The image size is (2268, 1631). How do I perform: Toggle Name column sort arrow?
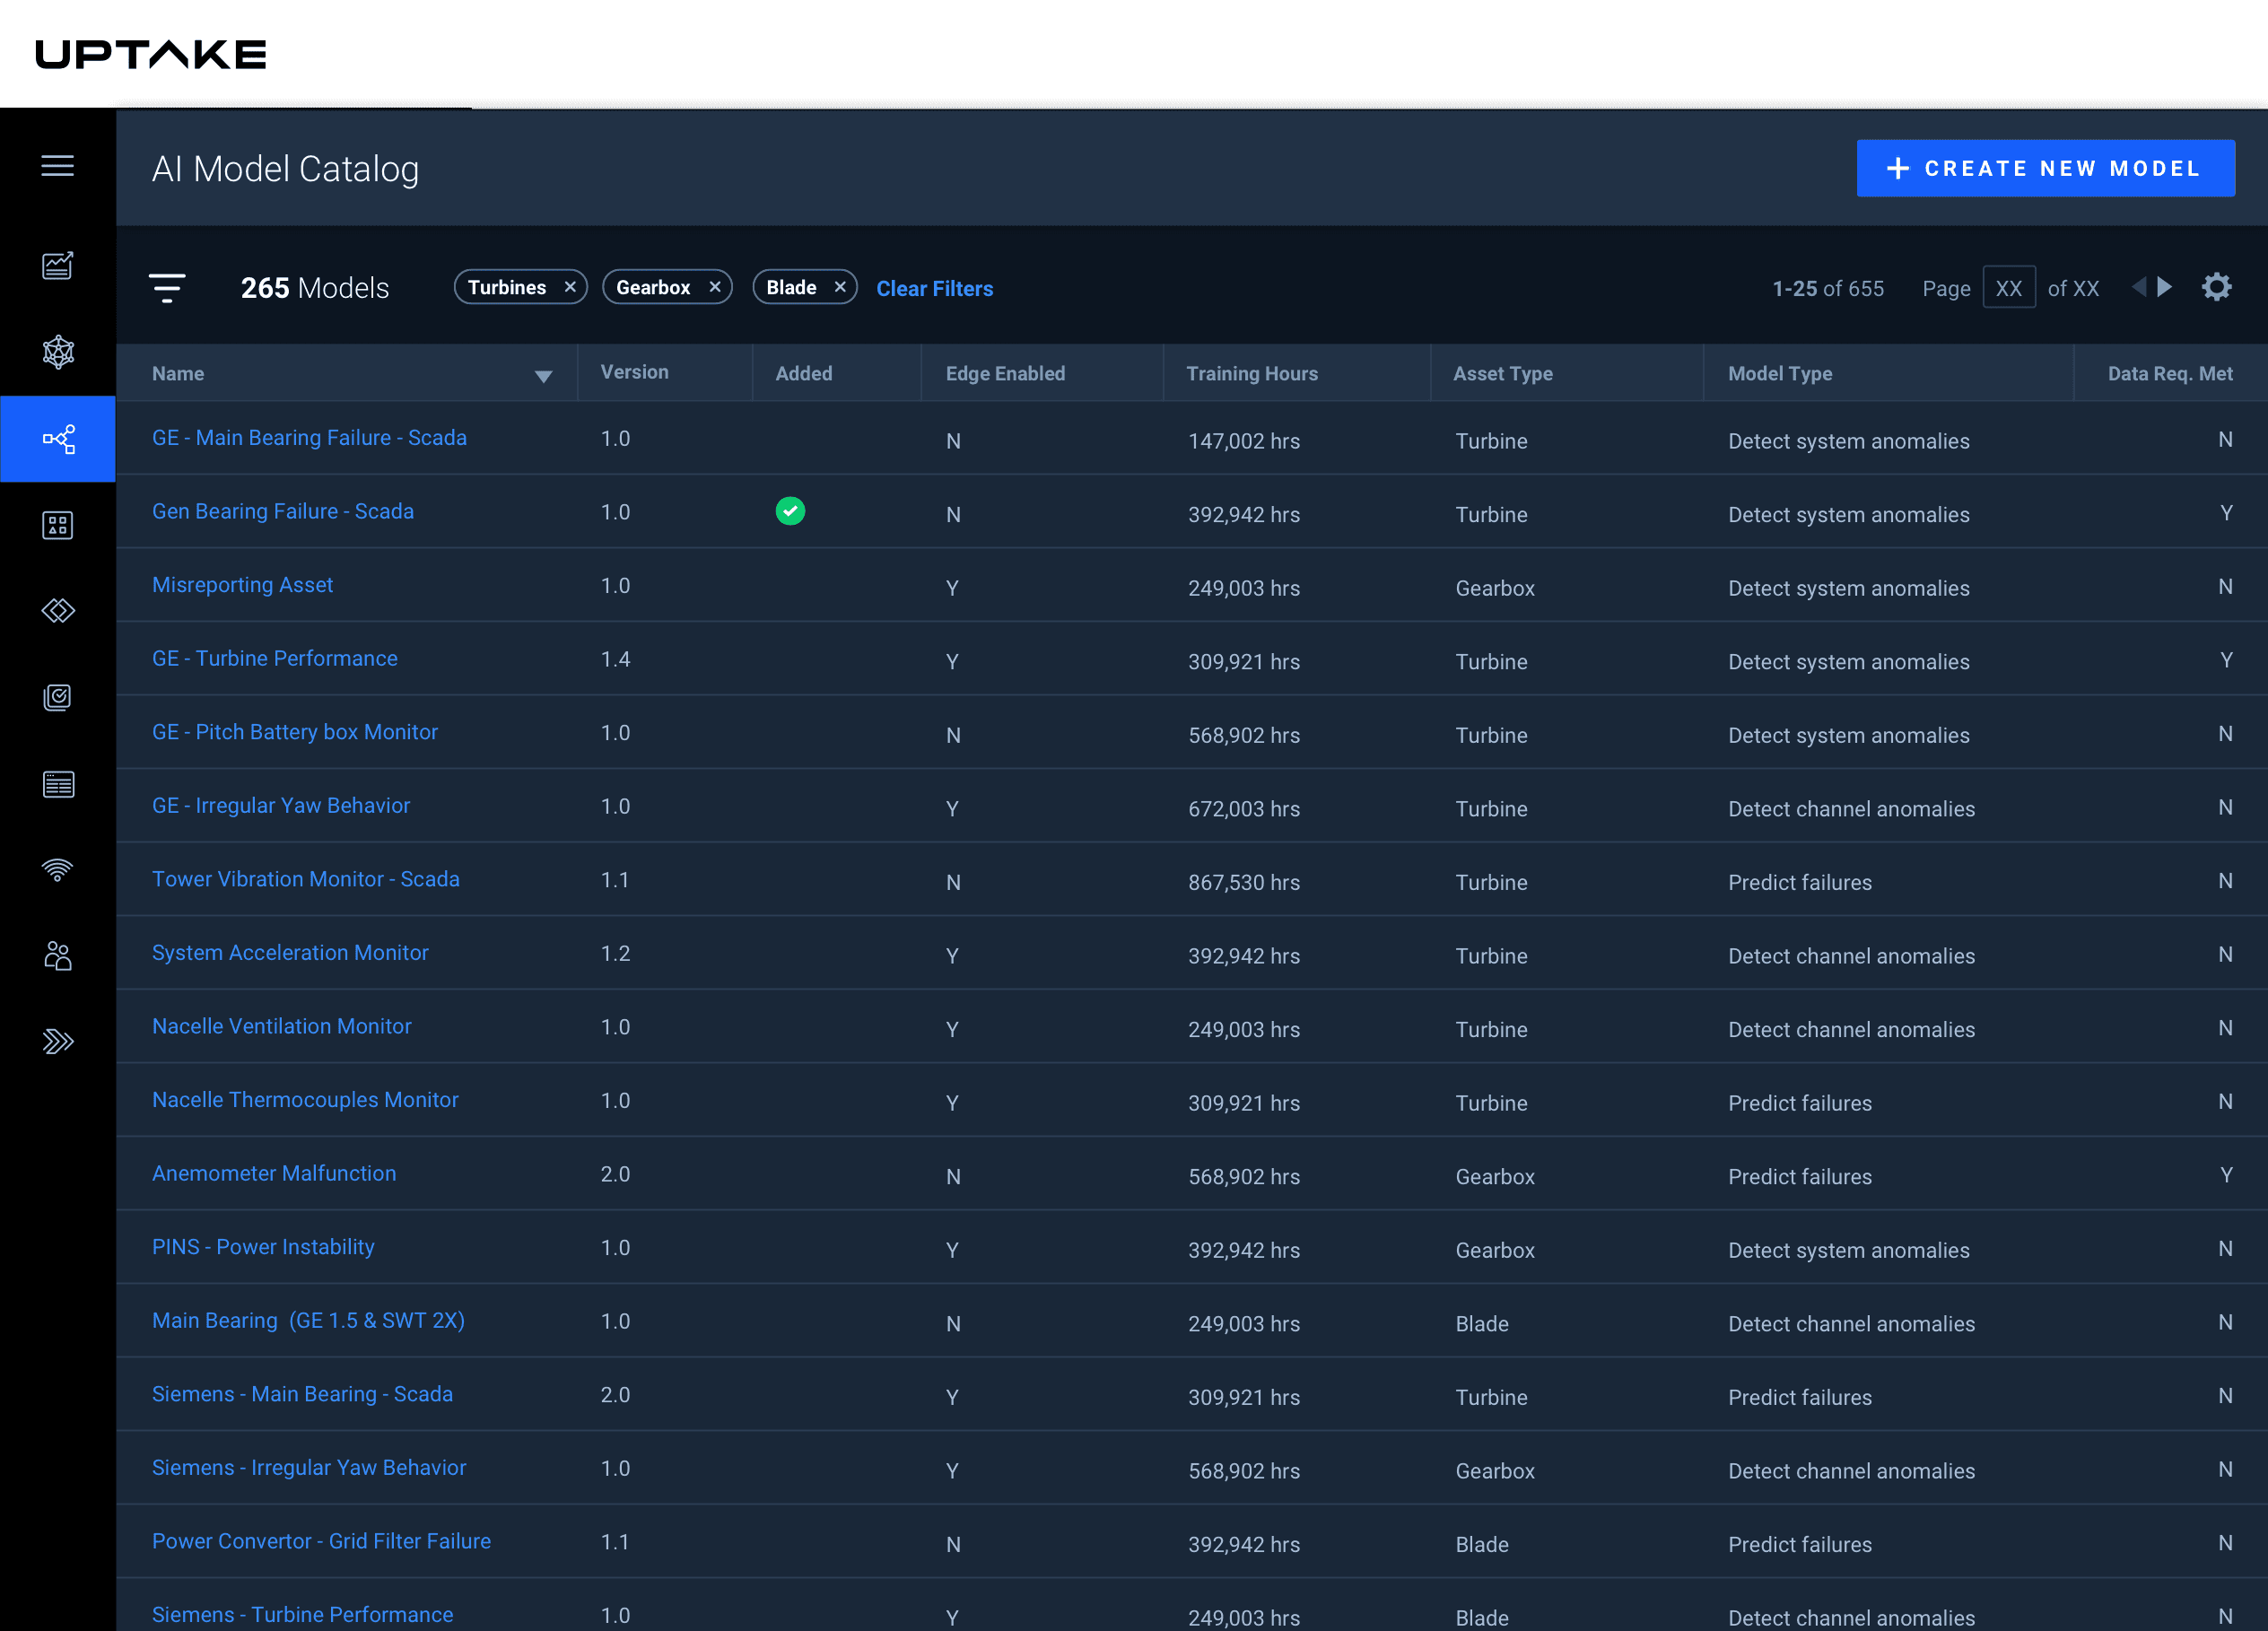coord(543,376)
